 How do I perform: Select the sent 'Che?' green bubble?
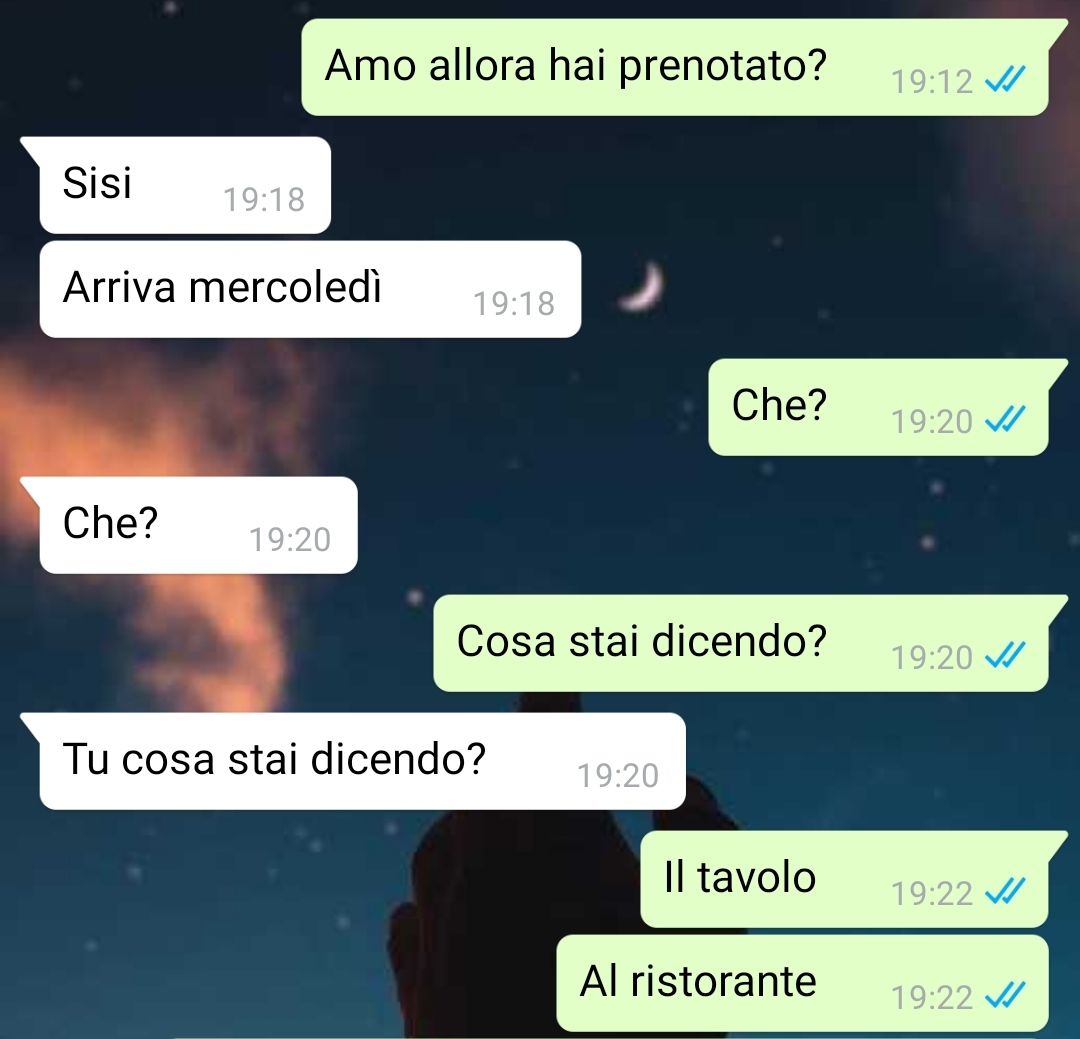(x=880, y=407)
